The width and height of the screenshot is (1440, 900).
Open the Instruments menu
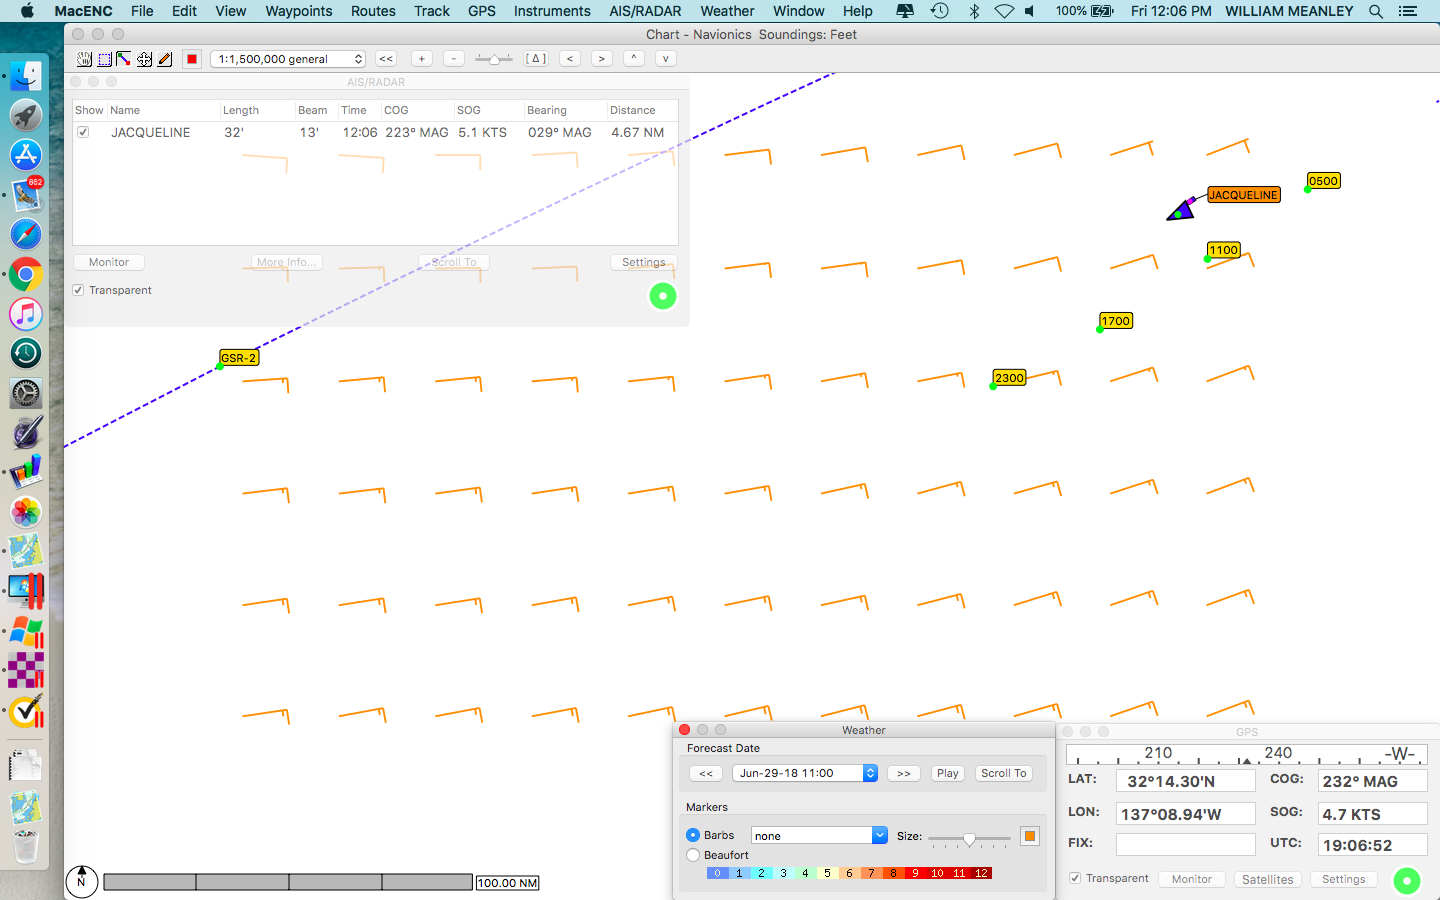coord(552,11)
